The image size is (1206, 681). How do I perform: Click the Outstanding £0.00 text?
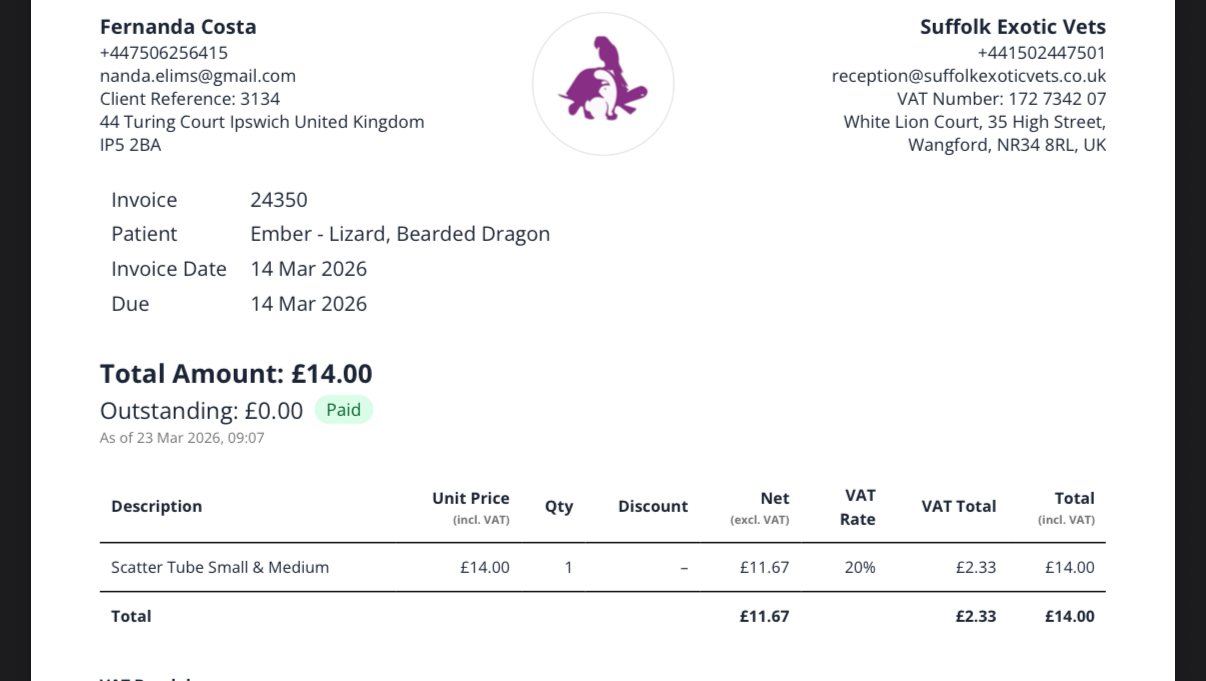pos(201,411)
